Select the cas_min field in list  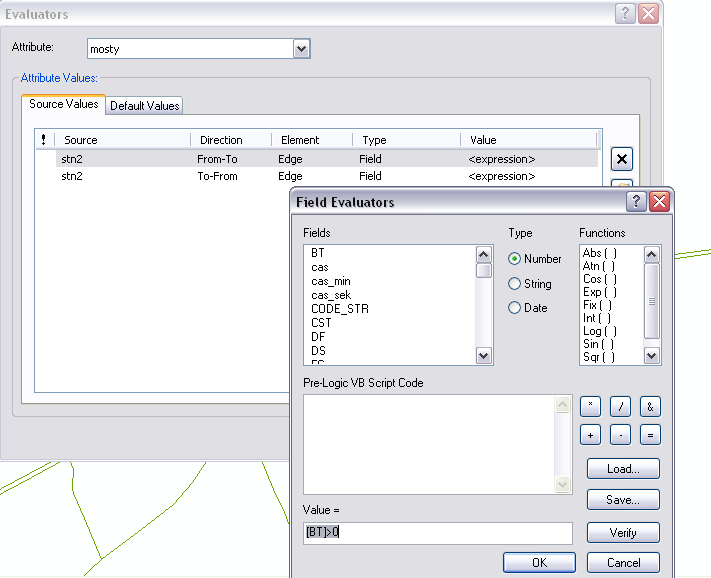coord(330,281)
